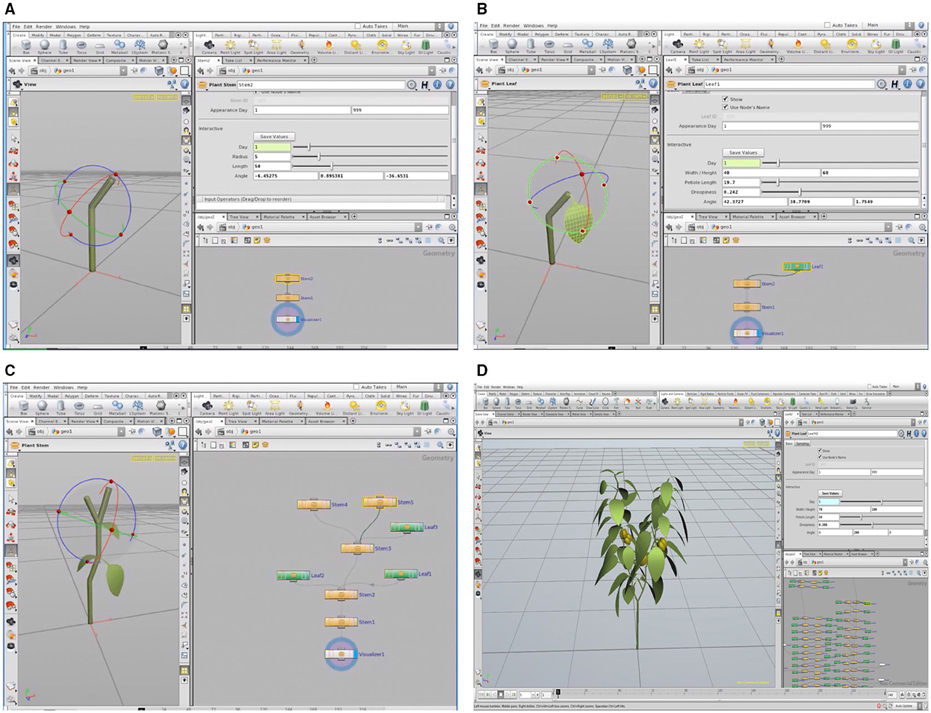Image resolution: width=931 pixels, height=713 pixels.
Task: Open the help icon on panel A's View toolbar
Action: point(184,84)
